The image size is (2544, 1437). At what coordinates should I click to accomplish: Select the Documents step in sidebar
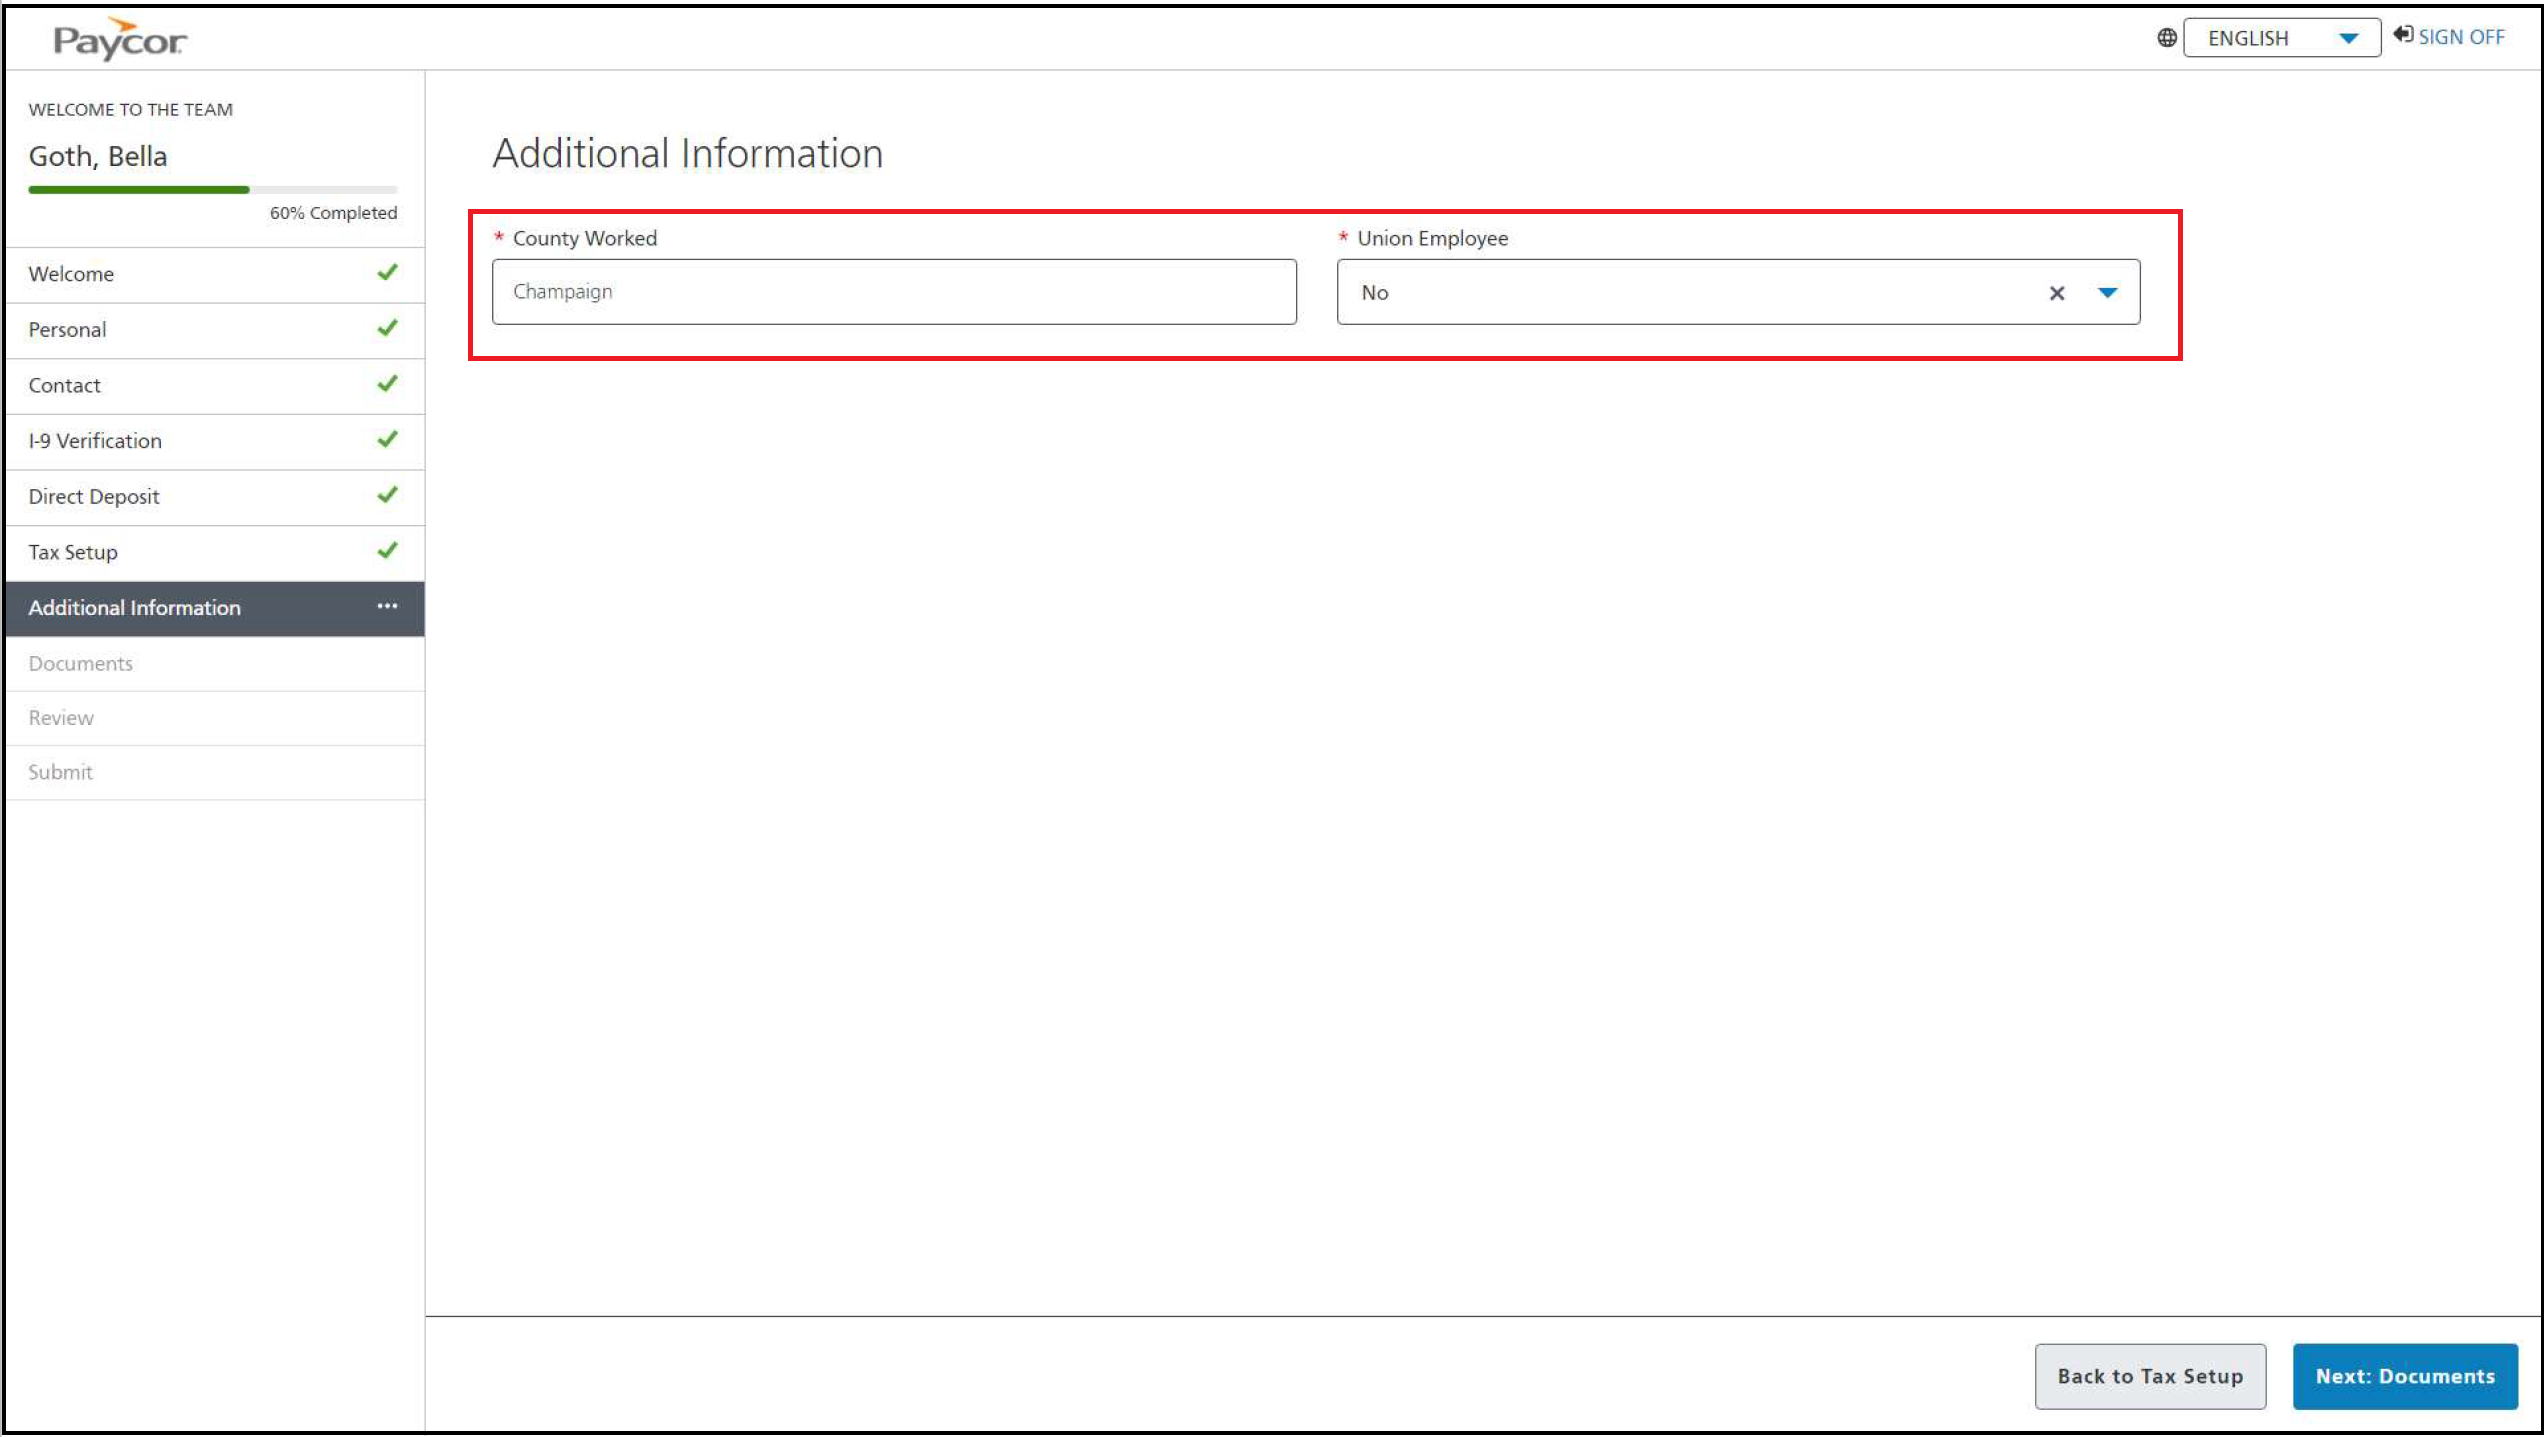point(80,663)
